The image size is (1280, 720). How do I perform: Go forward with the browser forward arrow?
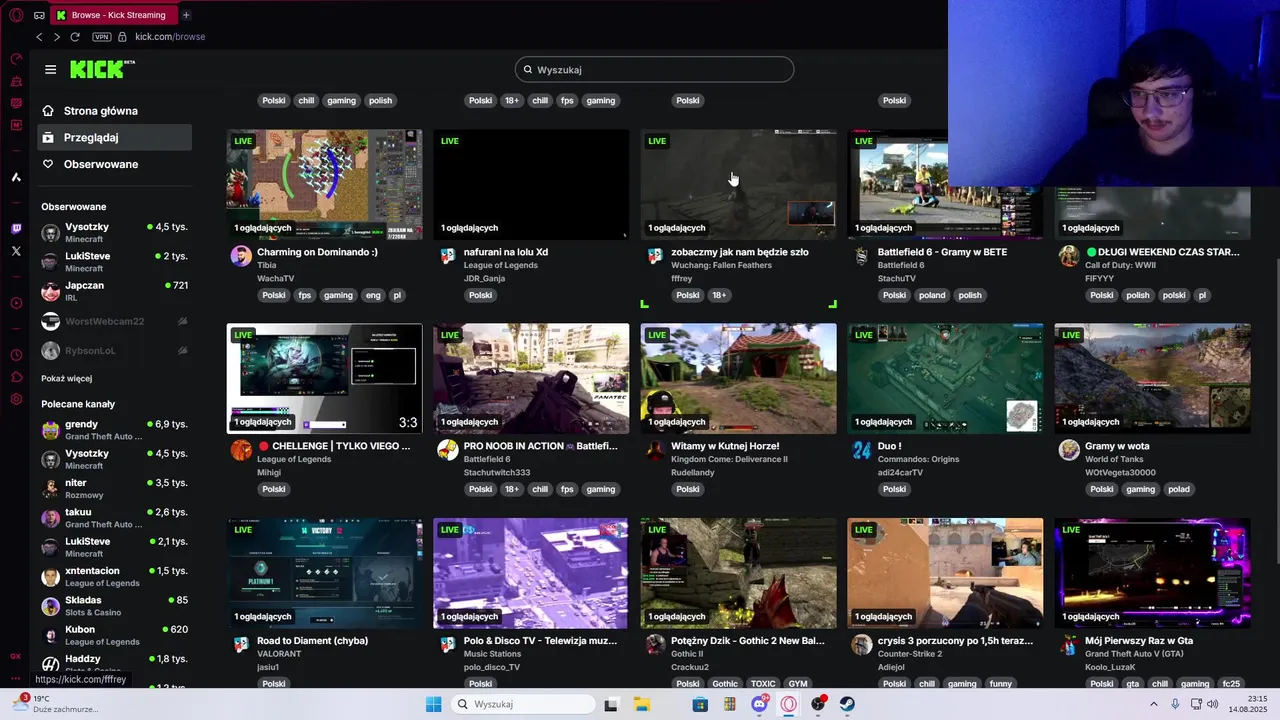[x=56, y=37]
